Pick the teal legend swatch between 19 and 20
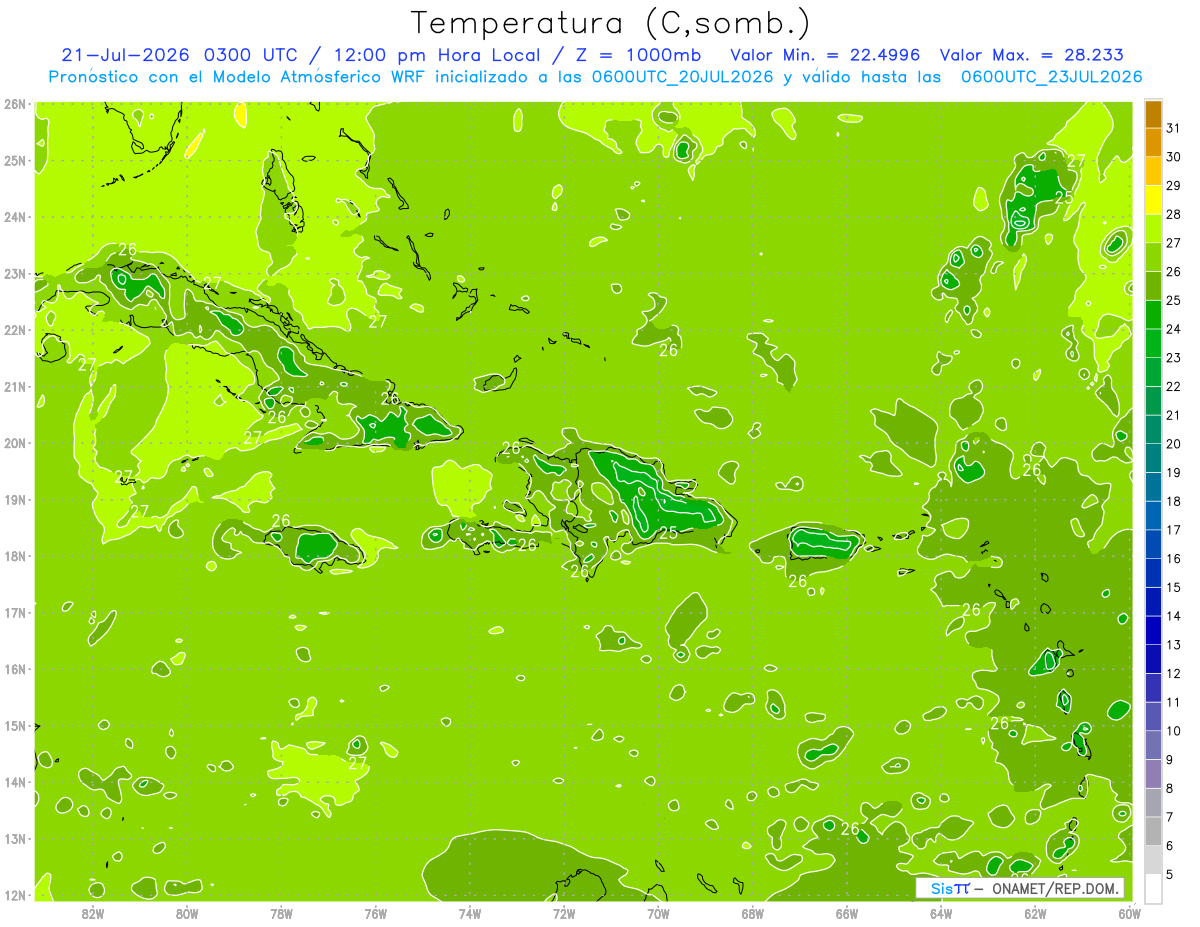 click(x=1153, y=458)
